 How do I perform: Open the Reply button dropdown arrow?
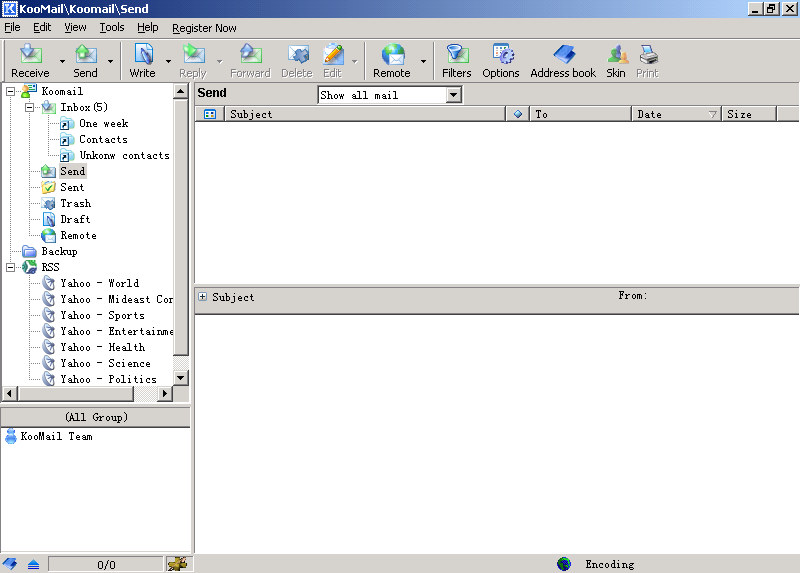pyautogui.click(x=219, y=61)
